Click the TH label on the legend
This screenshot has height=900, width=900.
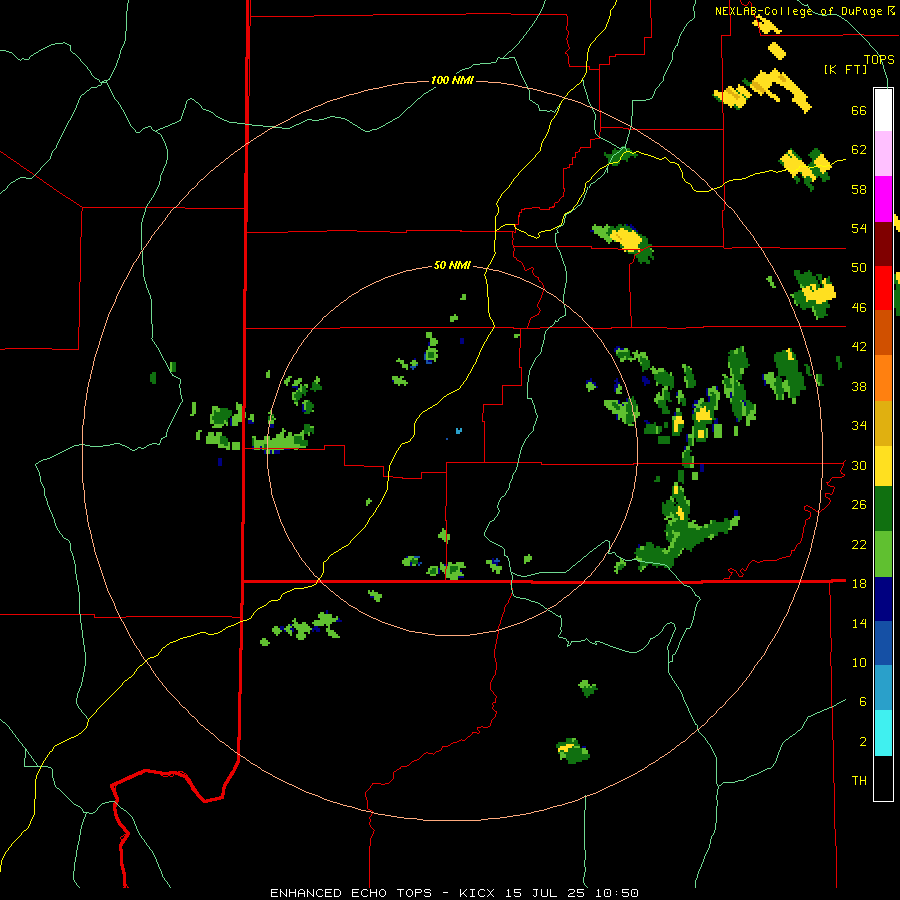point(859,781)
